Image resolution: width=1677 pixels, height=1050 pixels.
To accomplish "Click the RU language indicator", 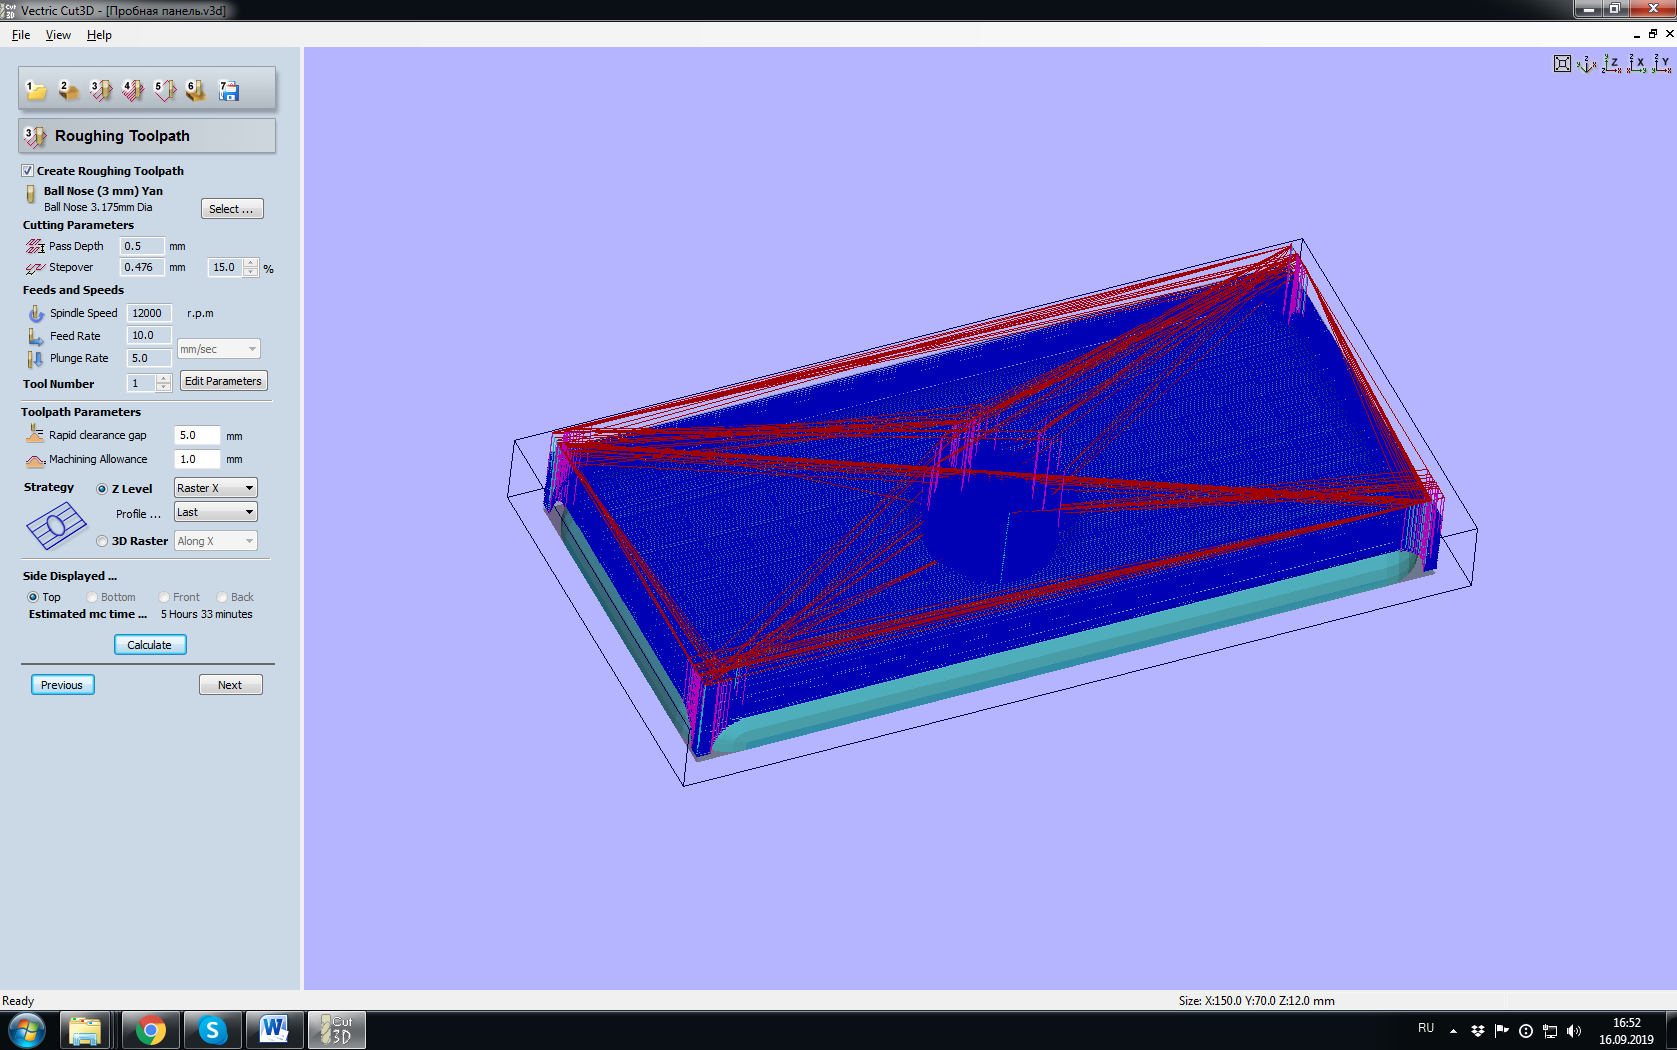I will pyautogui.click(x=1426, y=1029).
